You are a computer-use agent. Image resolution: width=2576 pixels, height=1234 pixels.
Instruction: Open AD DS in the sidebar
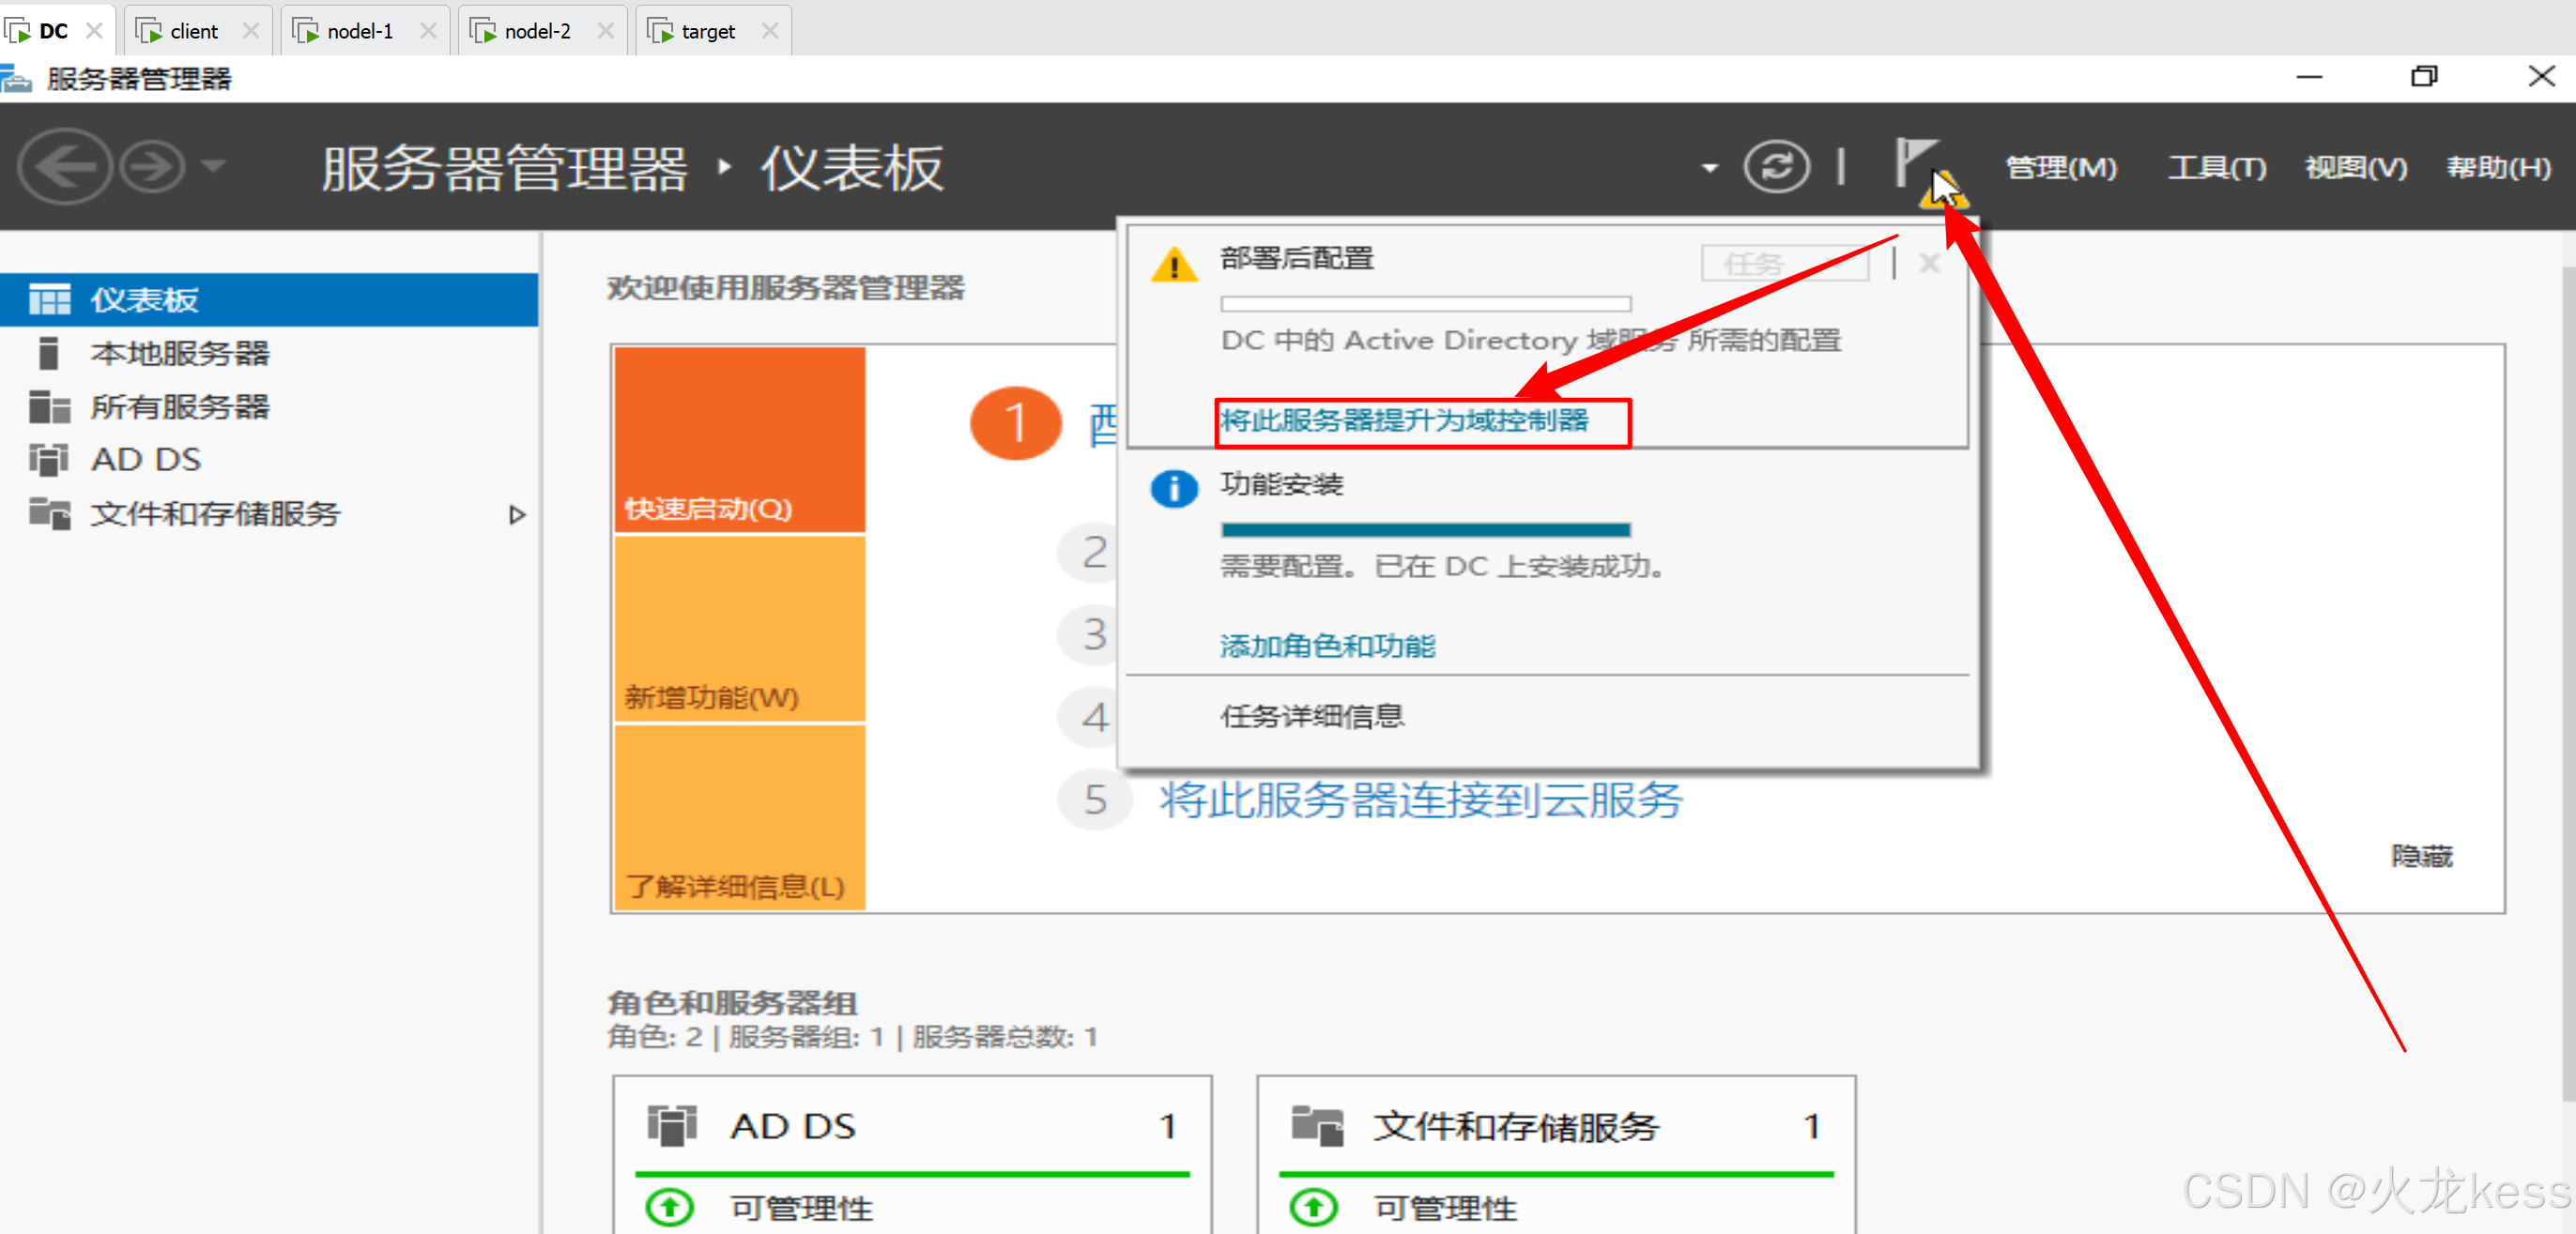click(146, 460)
